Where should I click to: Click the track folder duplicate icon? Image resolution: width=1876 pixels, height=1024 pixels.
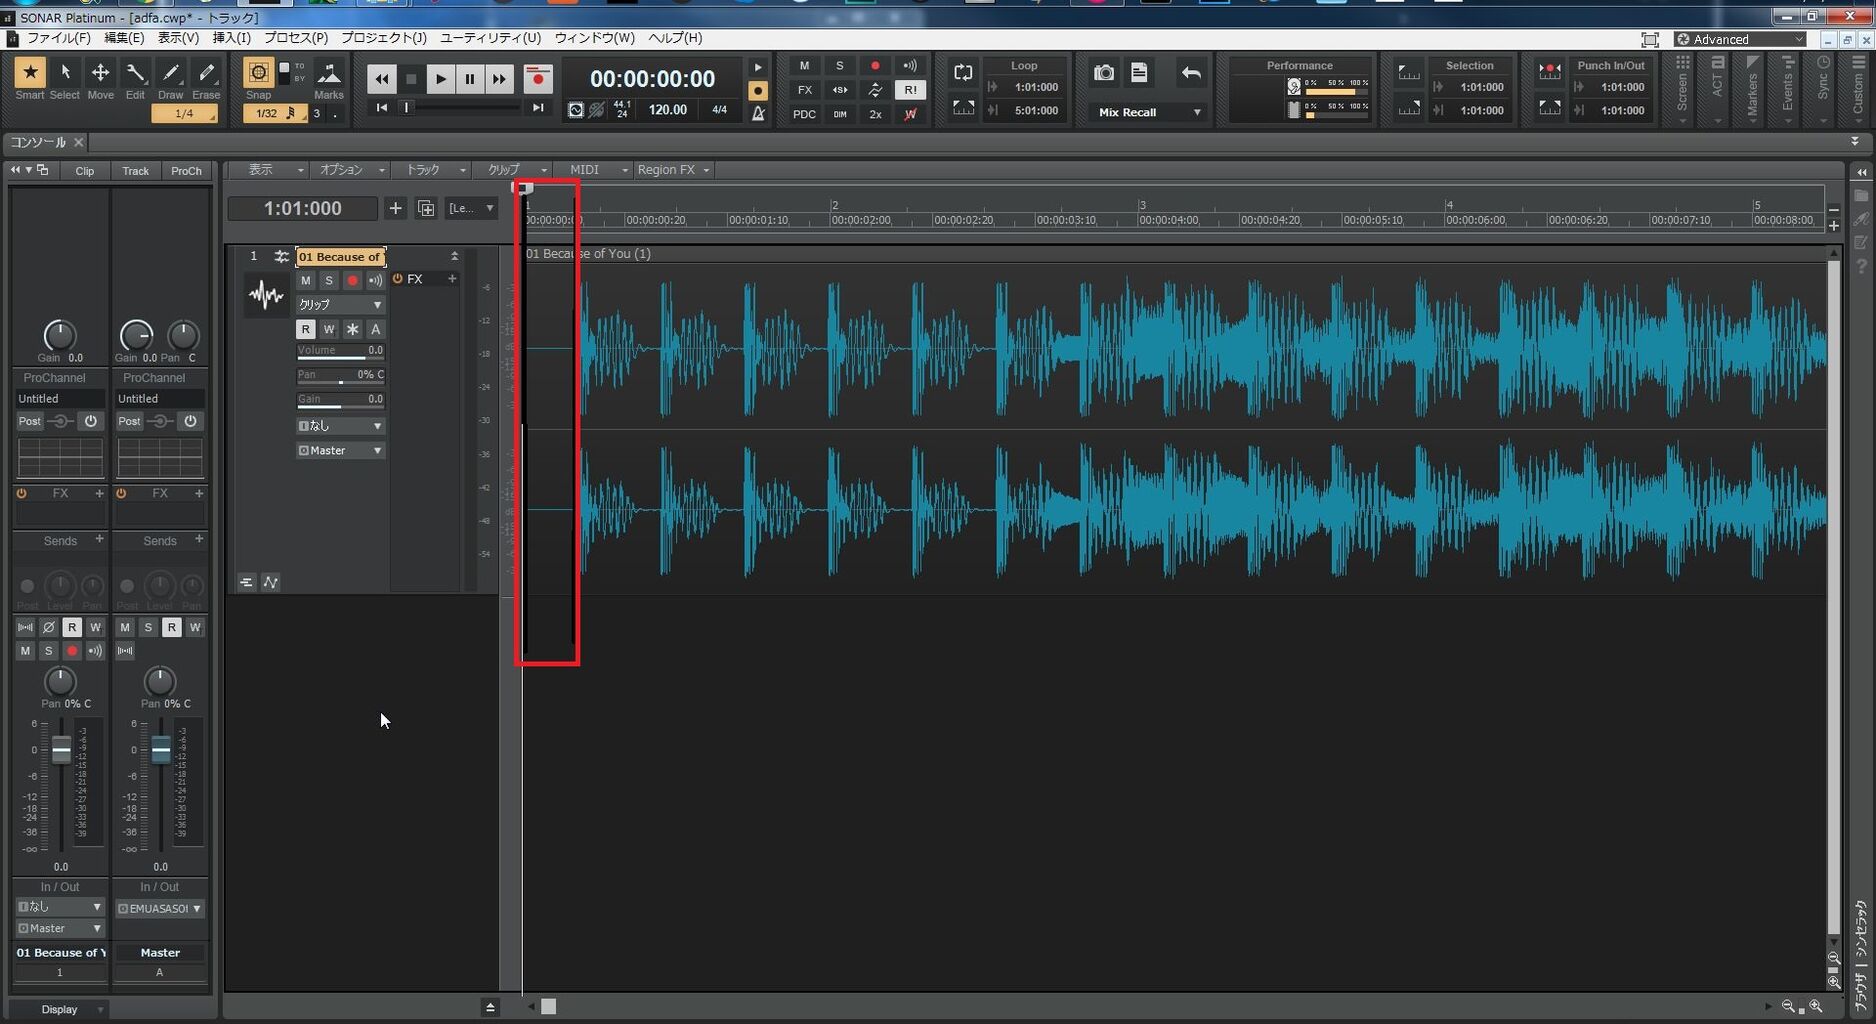point(426,208)
